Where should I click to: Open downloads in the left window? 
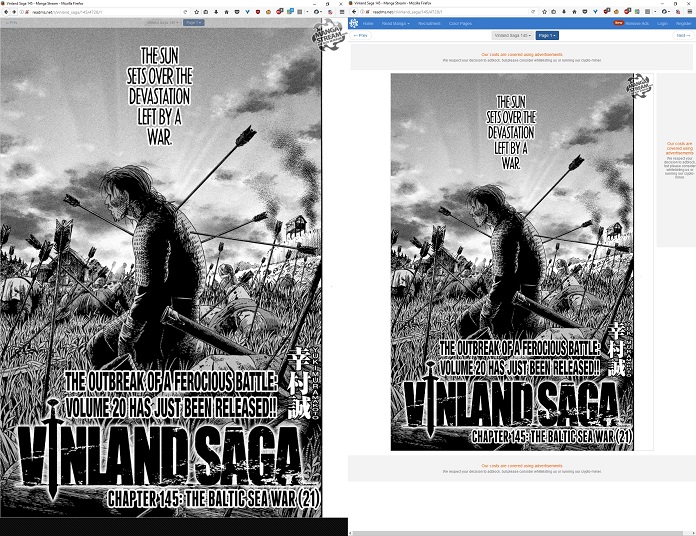(216, 12)
